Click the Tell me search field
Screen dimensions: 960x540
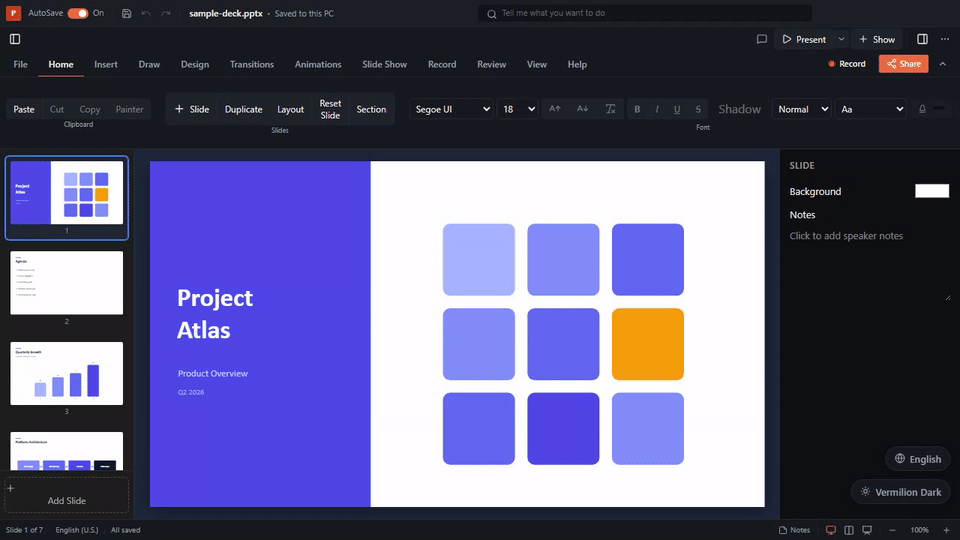tap(645, 13)
